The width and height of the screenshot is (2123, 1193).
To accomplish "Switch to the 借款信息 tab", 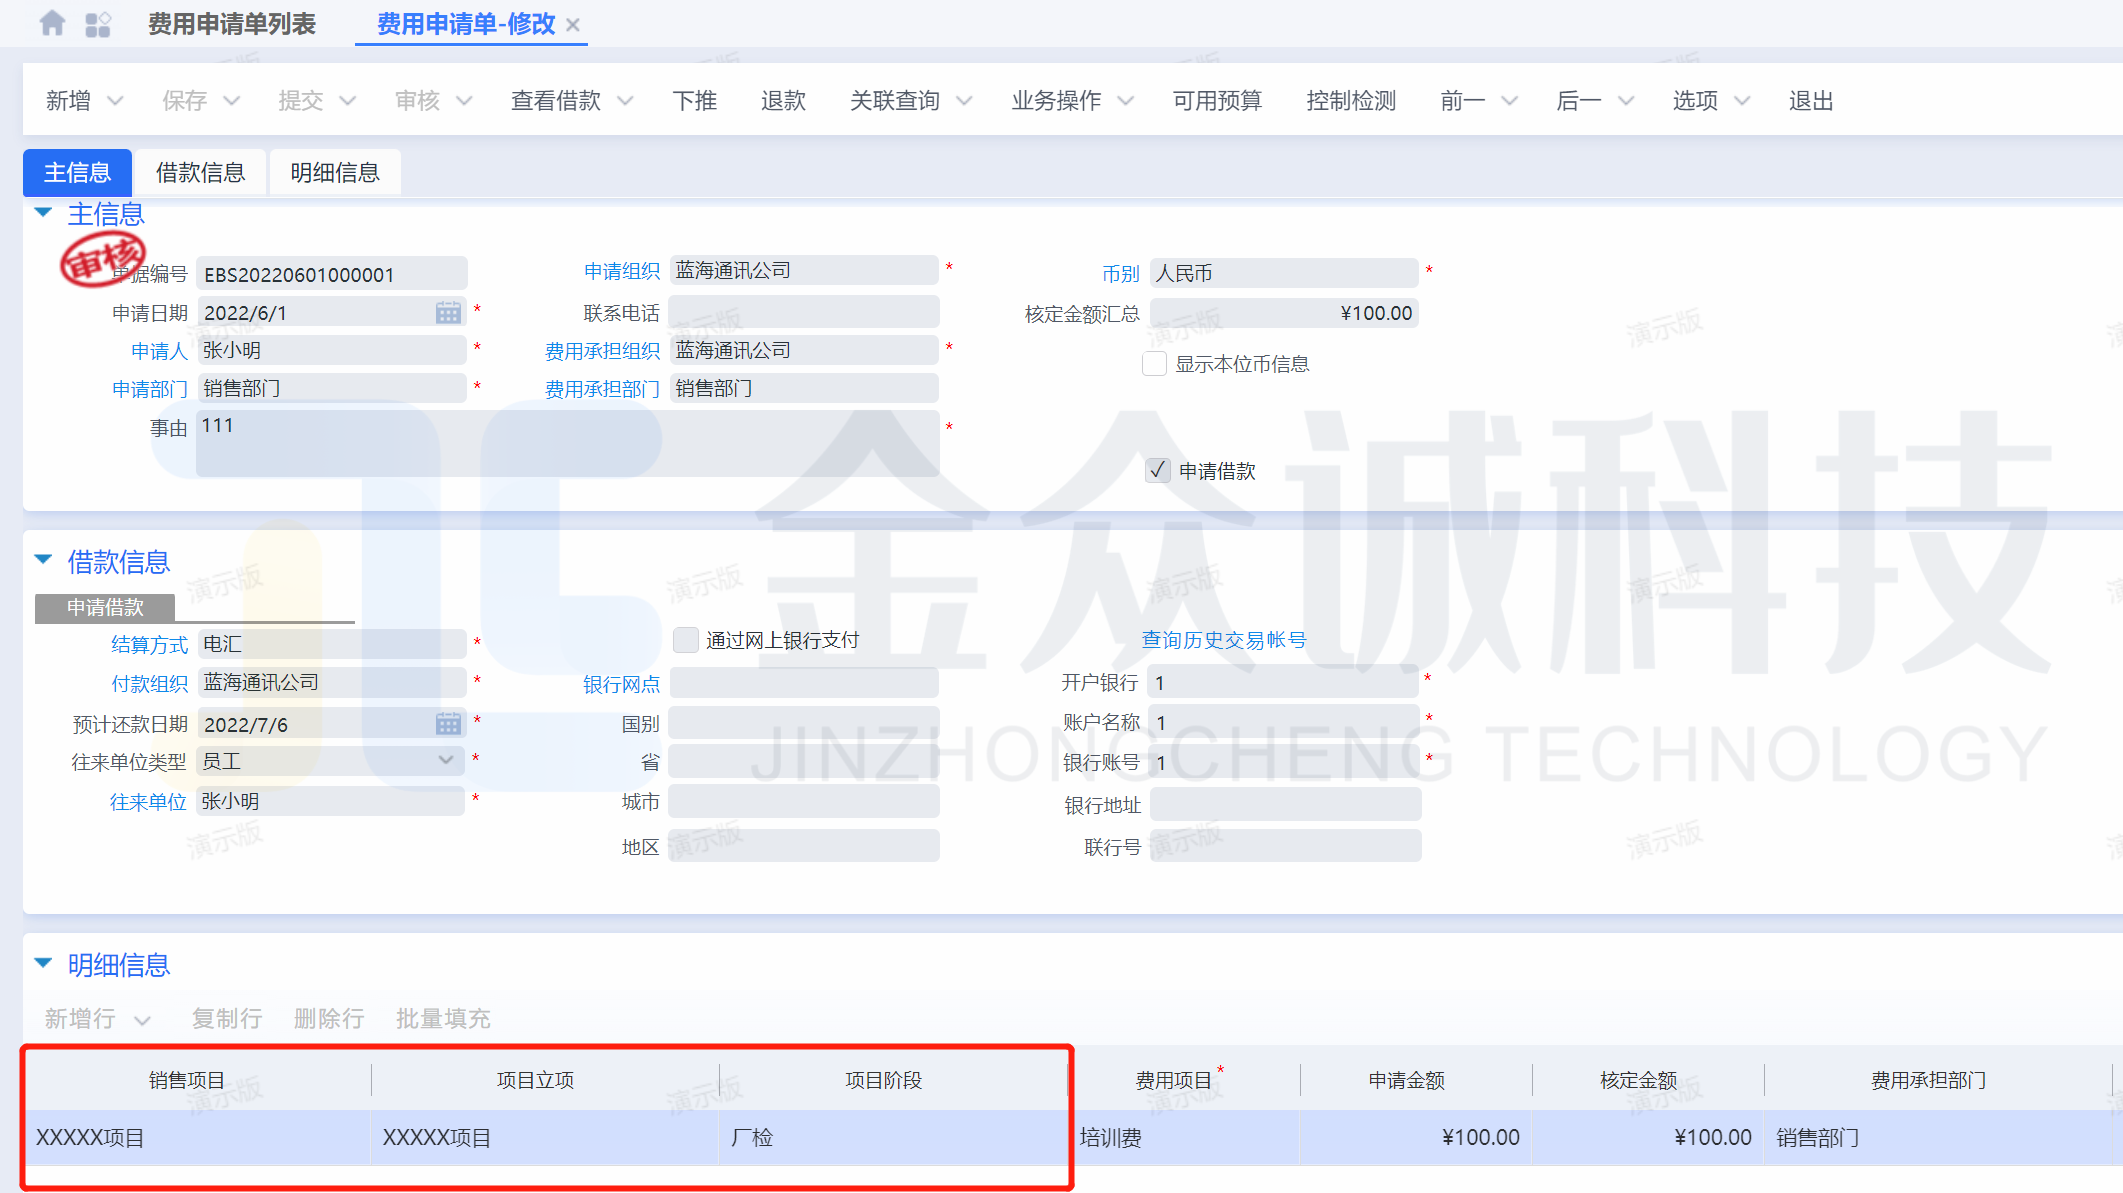I will point(200,173).
